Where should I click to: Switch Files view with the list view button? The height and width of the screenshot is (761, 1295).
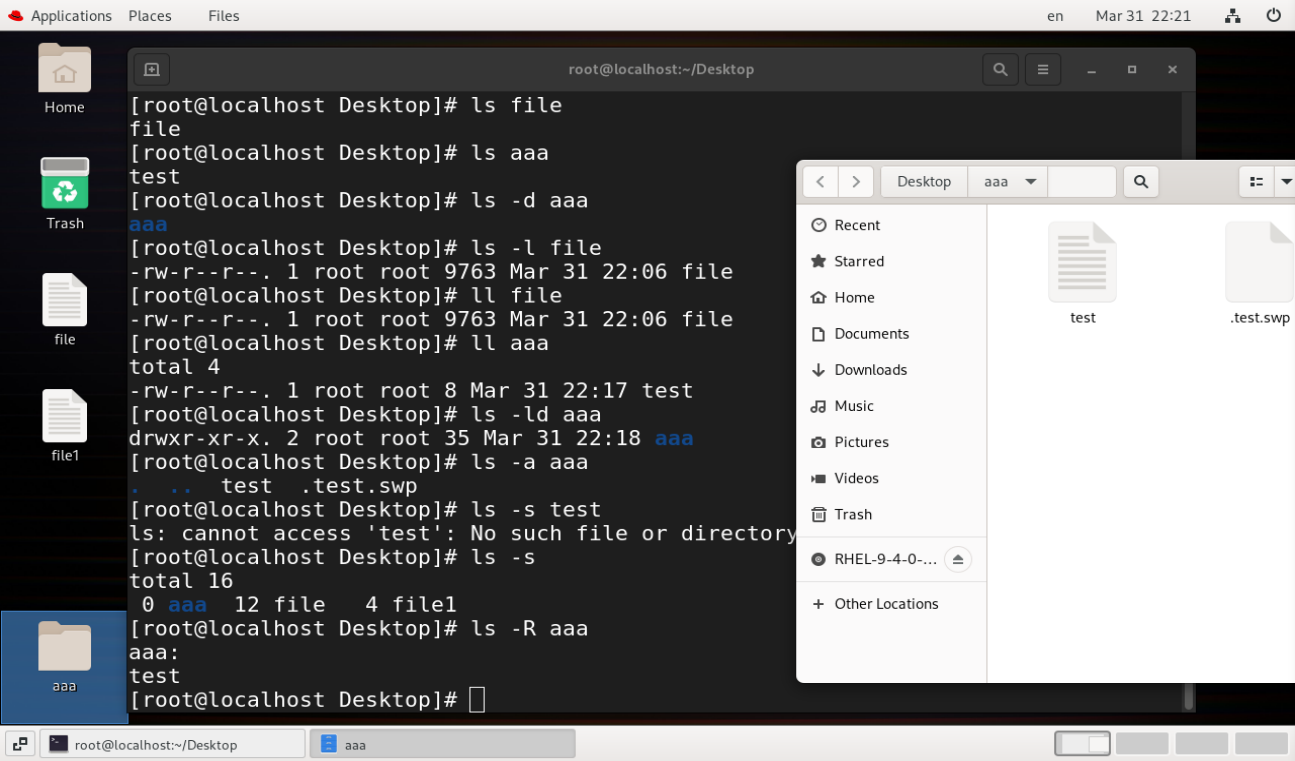[x=1256, y=182]
